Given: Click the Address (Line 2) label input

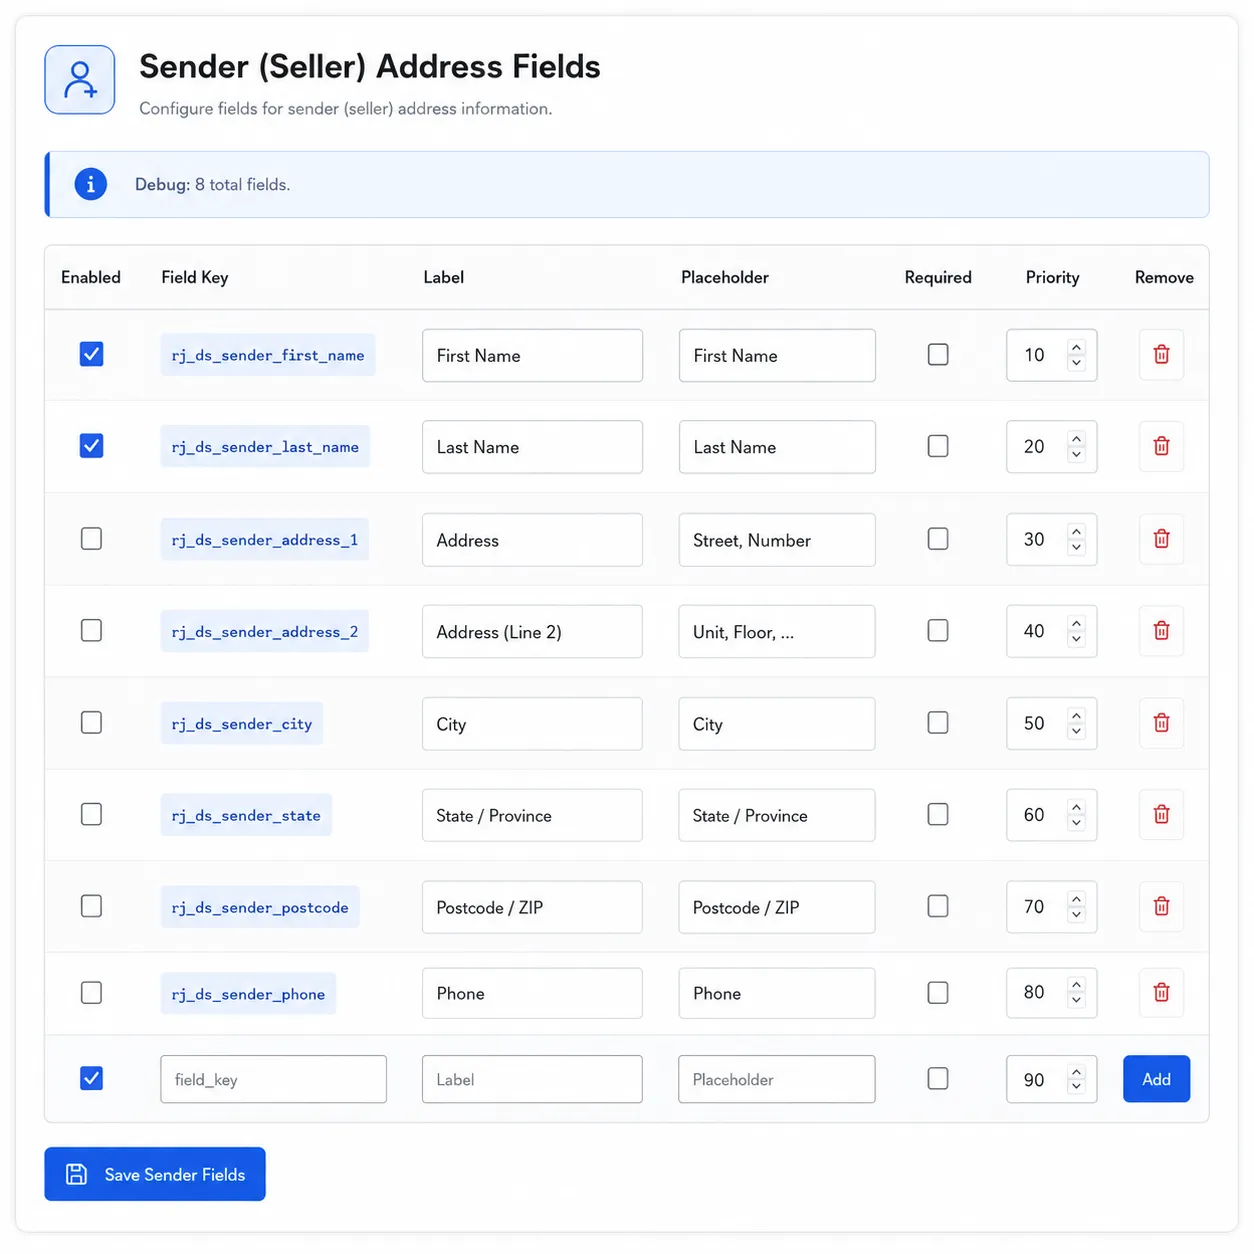Looking at the screenshot, I should click(532, 631).
